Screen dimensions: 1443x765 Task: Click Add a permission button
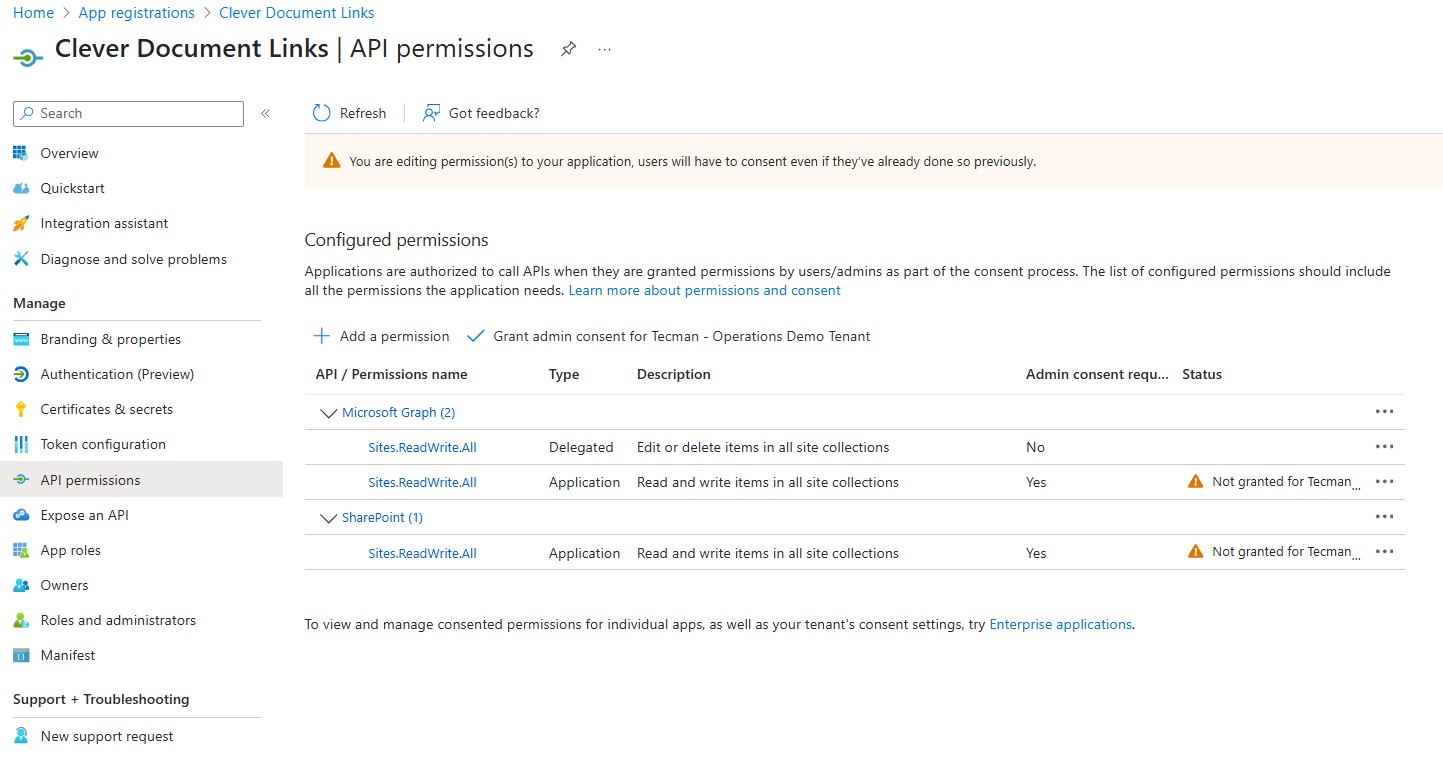click(x=382, y=336)
